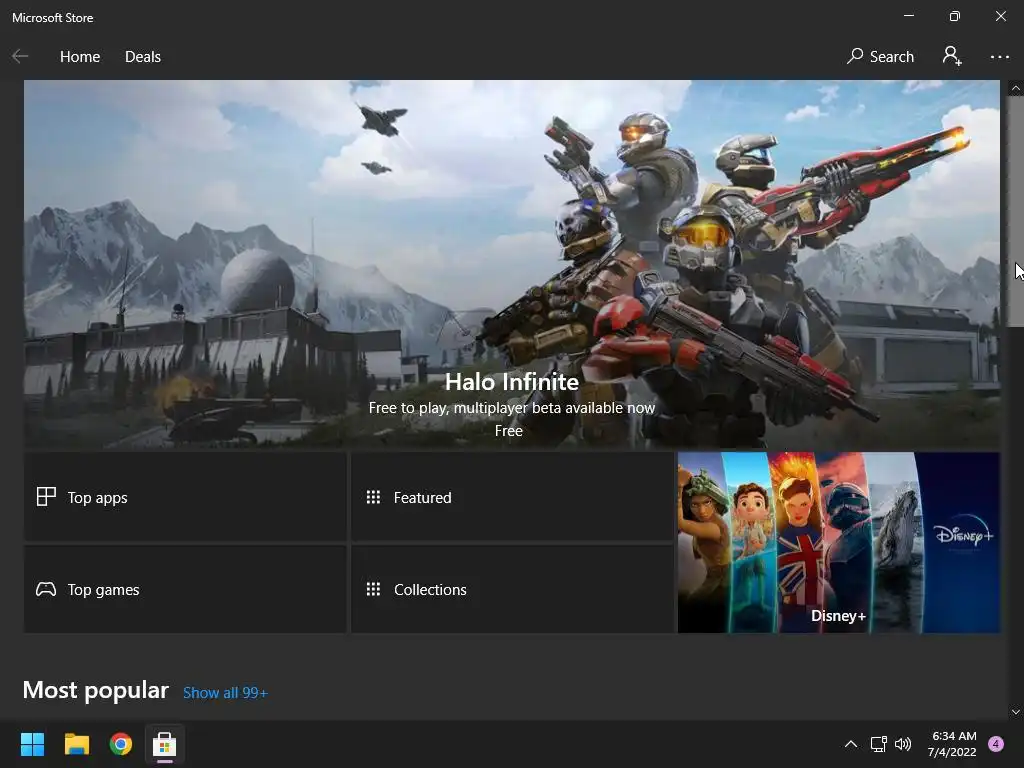1024x768 pixels.
Task: Open the sign-in account icon
Action: coord(952,56)
